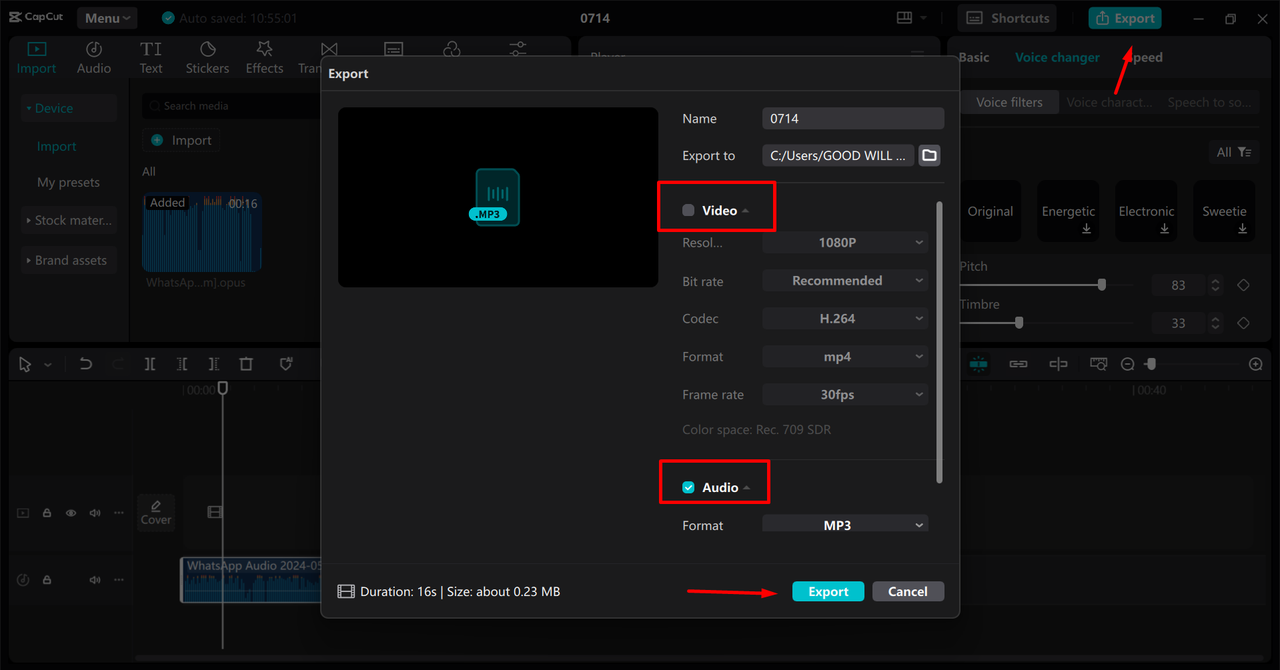Open the Shortcuts button
The image size is (1280, 670).
point(1008,18)
